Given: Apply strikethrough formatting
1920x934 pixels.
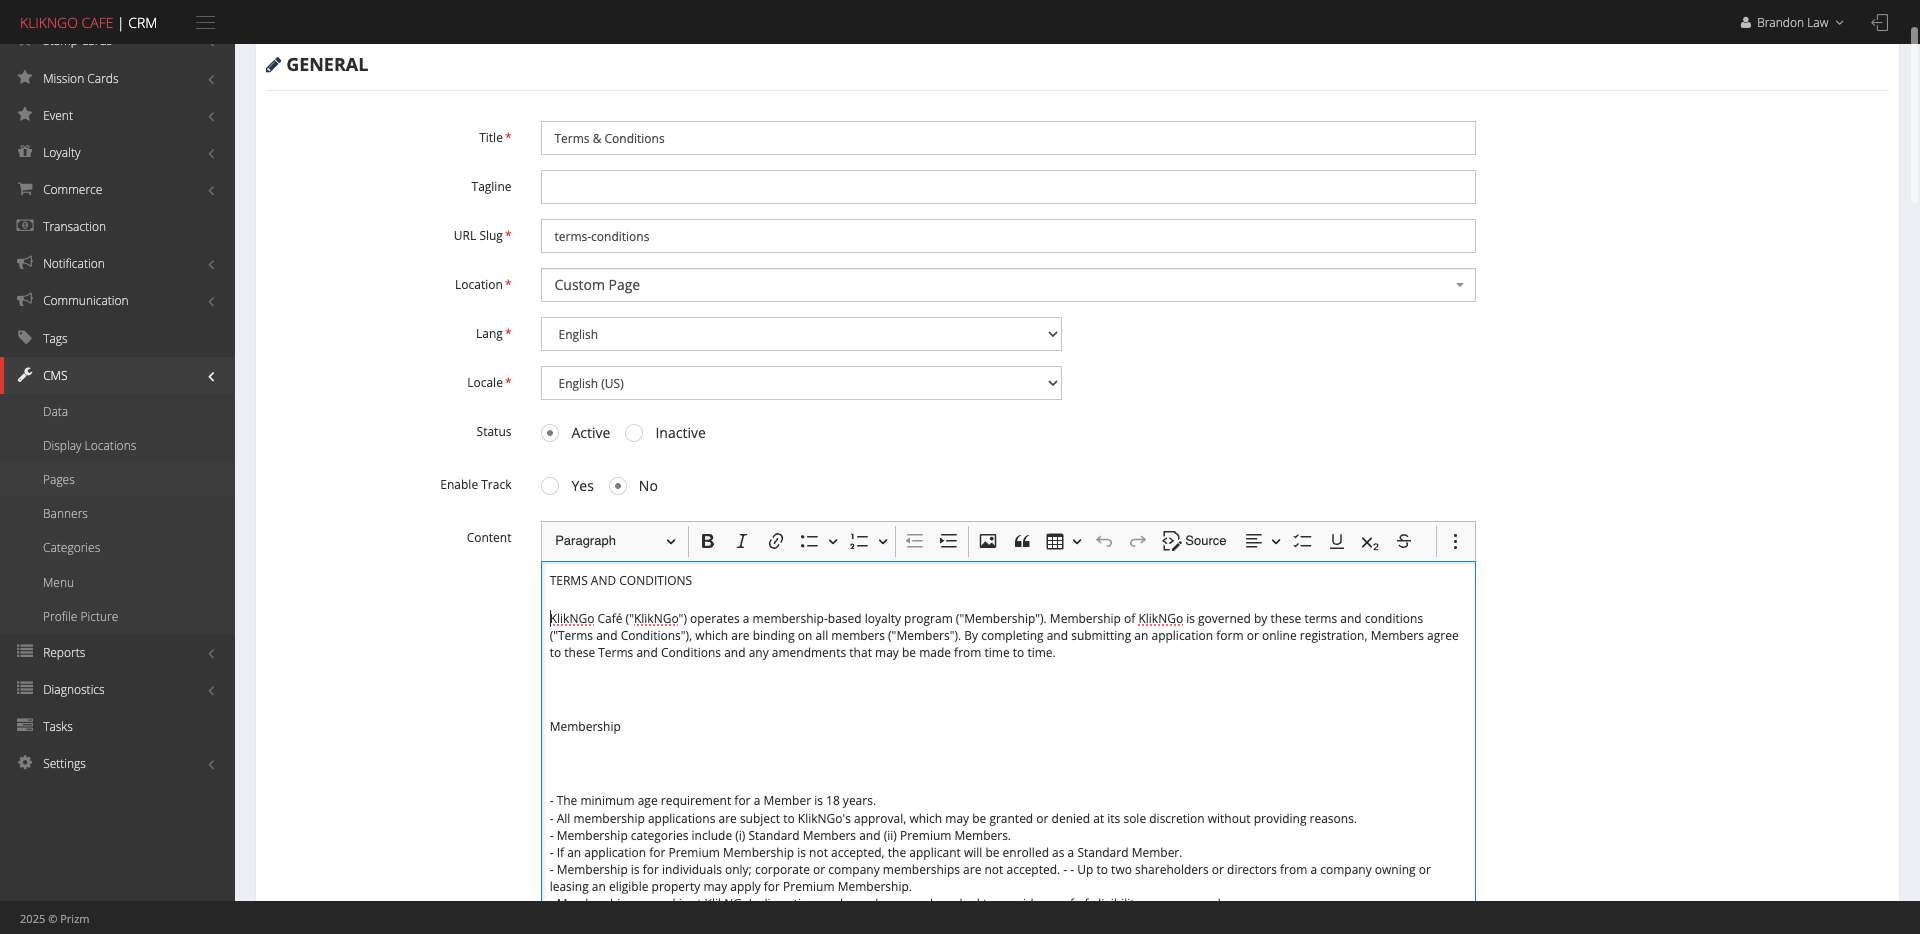Looking at the screenshot, I should pos(1404,541).
